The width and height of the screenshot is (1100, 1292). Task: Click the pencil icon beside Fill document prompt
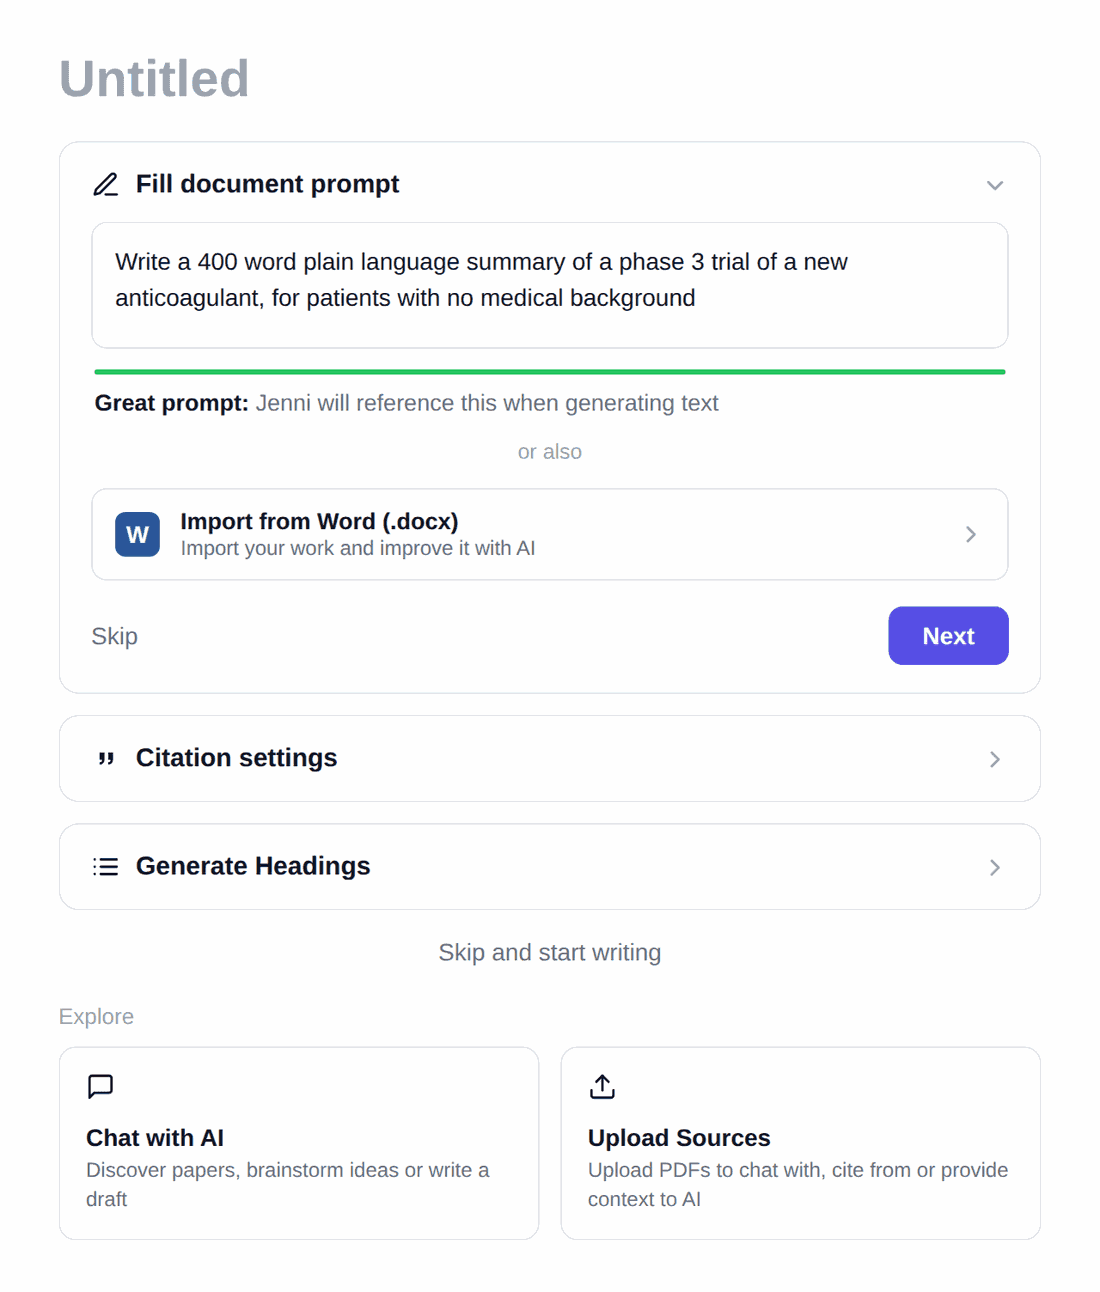[x=106, y=185]
